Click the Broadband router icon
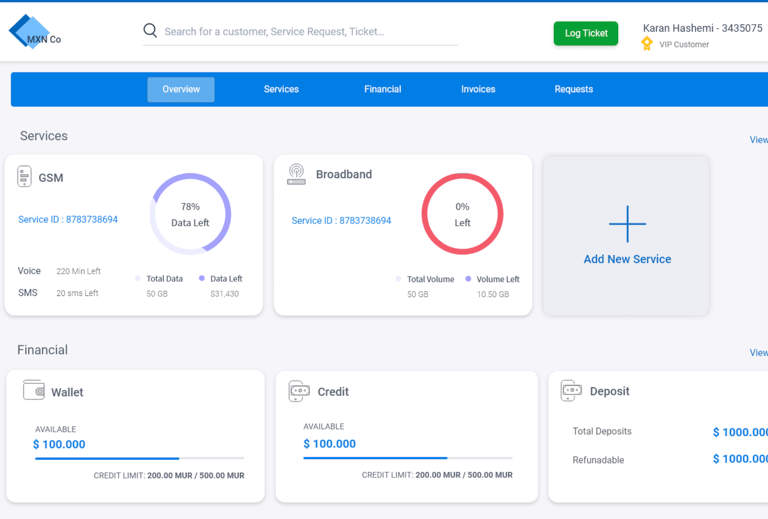Image resolution: width=768 pixels, height=519 pixels. pos(296,174)
